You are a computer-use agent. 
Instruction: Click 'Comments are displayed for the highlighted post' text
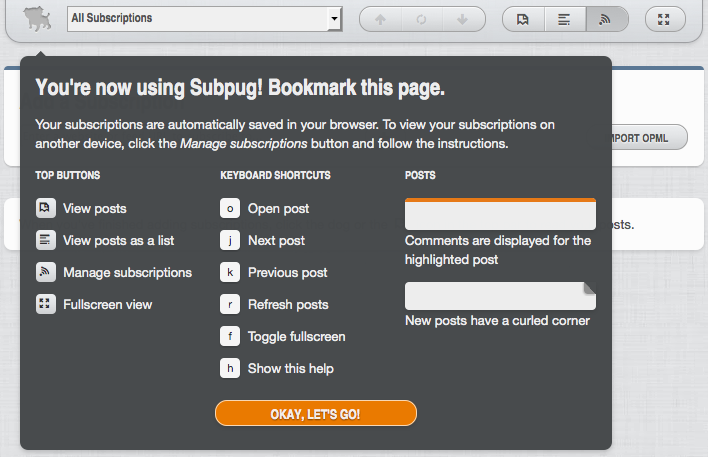click(498, 250)
